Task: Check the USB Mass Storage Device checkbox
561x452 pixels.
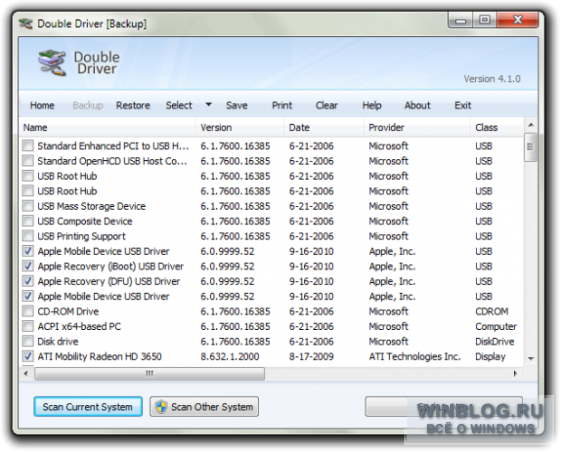Action: pyautogui.click(x=28, y=206)
